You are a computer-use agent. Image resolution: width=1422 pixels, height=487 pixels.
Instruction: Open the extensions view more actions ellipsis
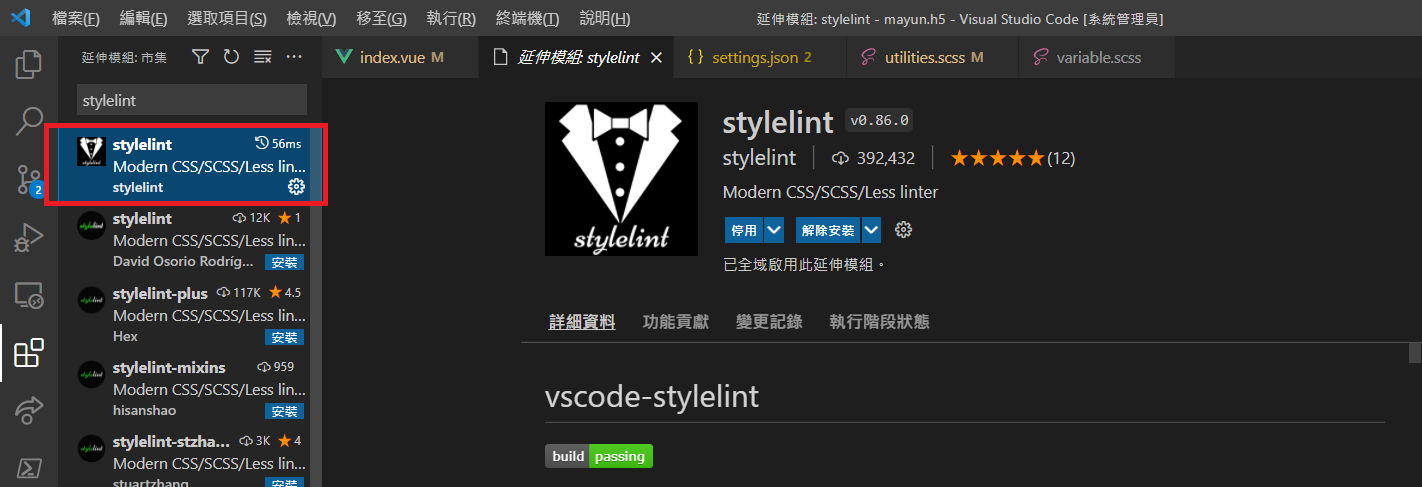coord(294,57)
